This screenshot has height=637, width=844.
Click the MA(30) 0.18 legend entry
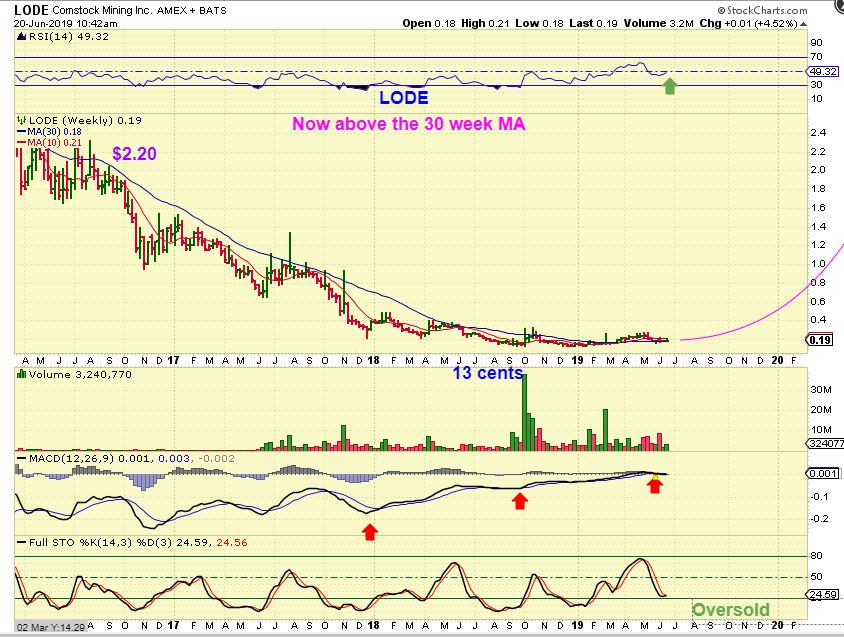tap(50, 132)
